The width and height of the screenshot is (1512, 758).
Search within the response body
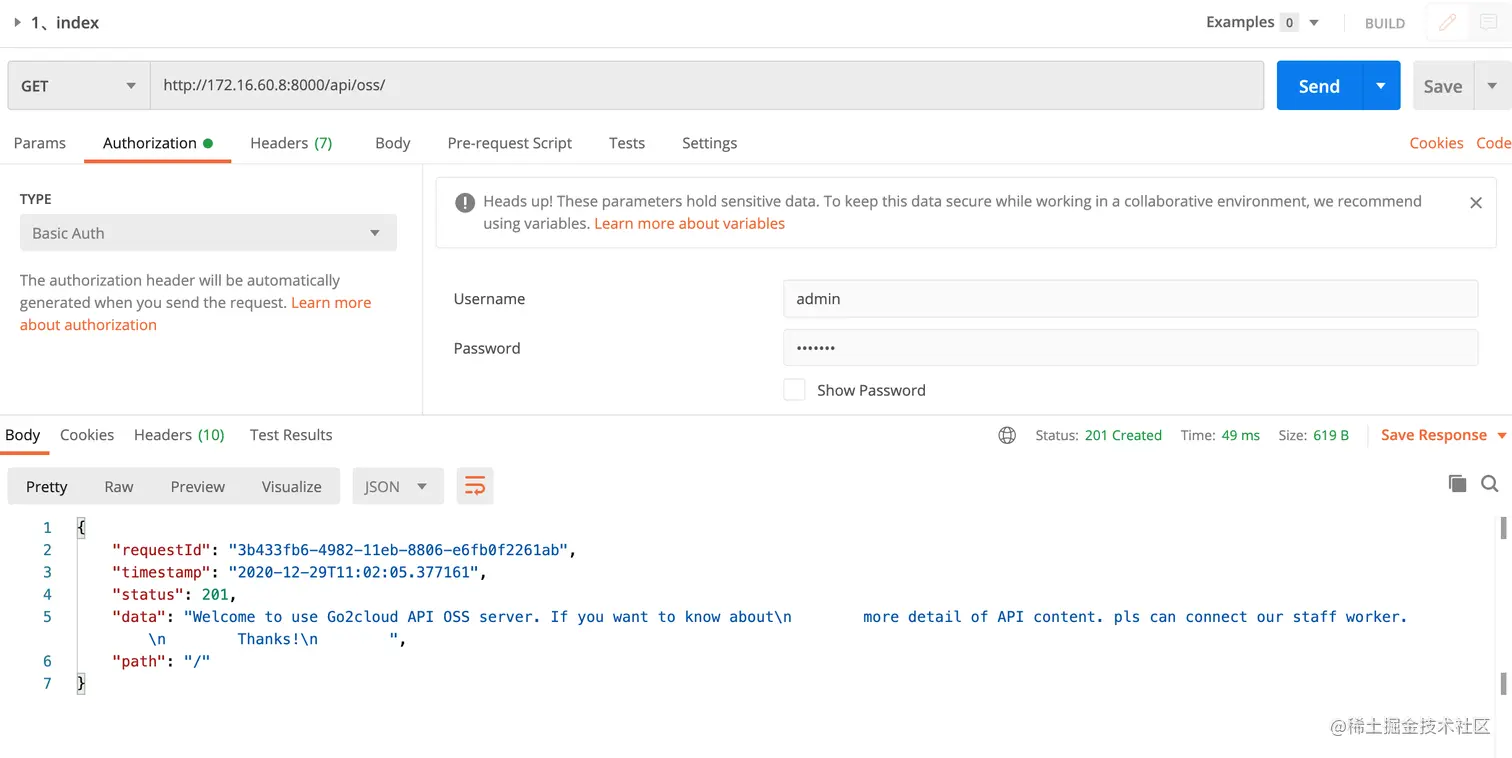(x=1490, y=484)
